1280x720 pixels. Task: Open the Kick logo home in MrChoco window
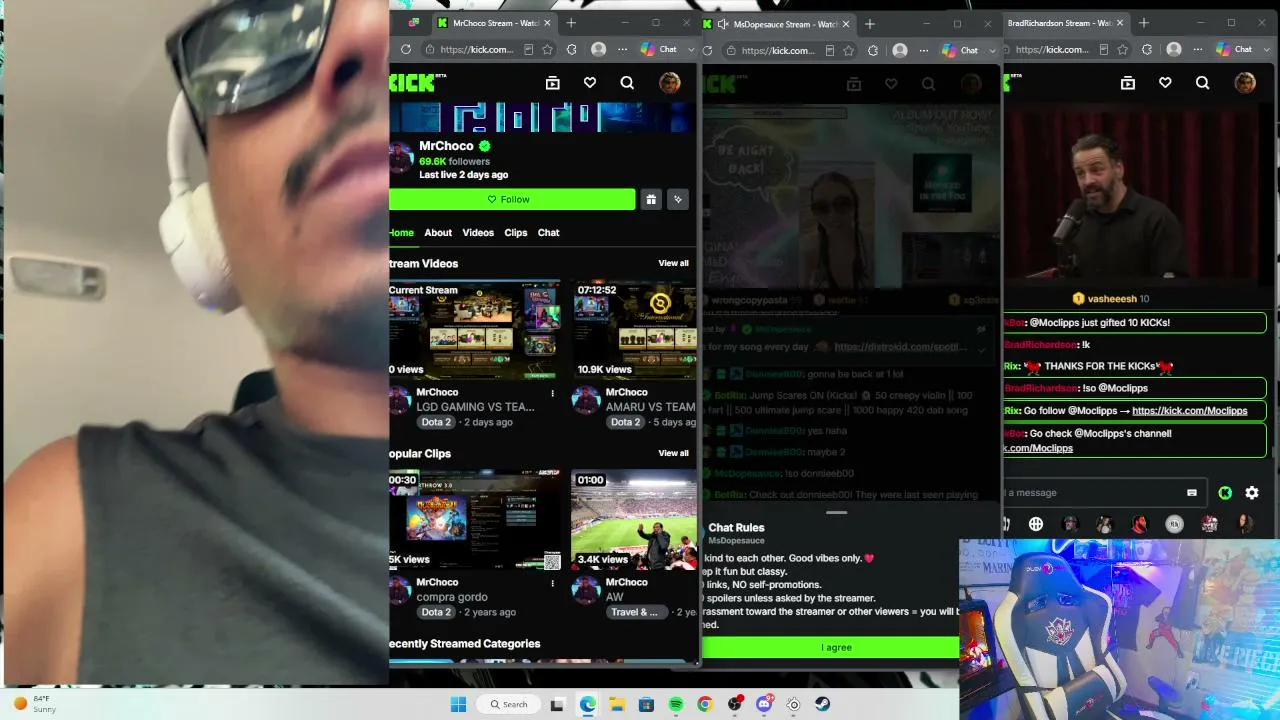click(415, 83)
